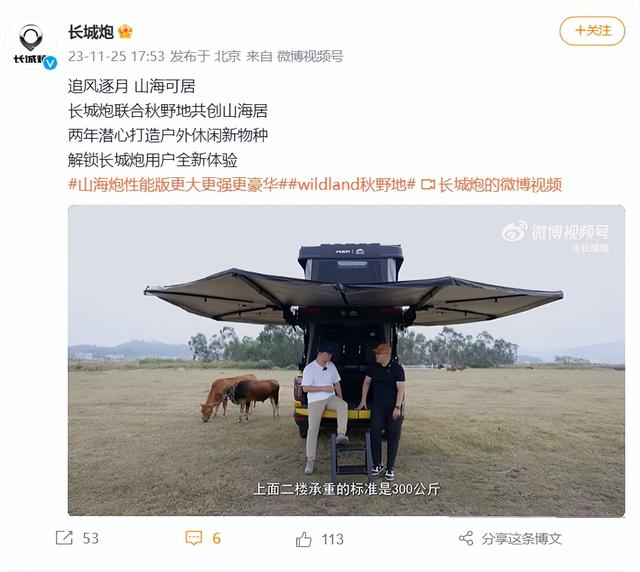The image size is (640, 572).
Task: Play the video thumbnail with the truck
Action: tap(346, 361)
